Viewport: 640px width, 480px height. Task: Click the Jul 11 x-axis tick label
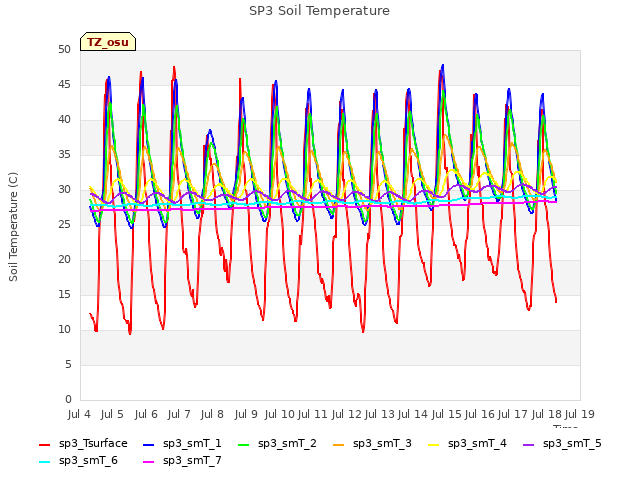313,414
